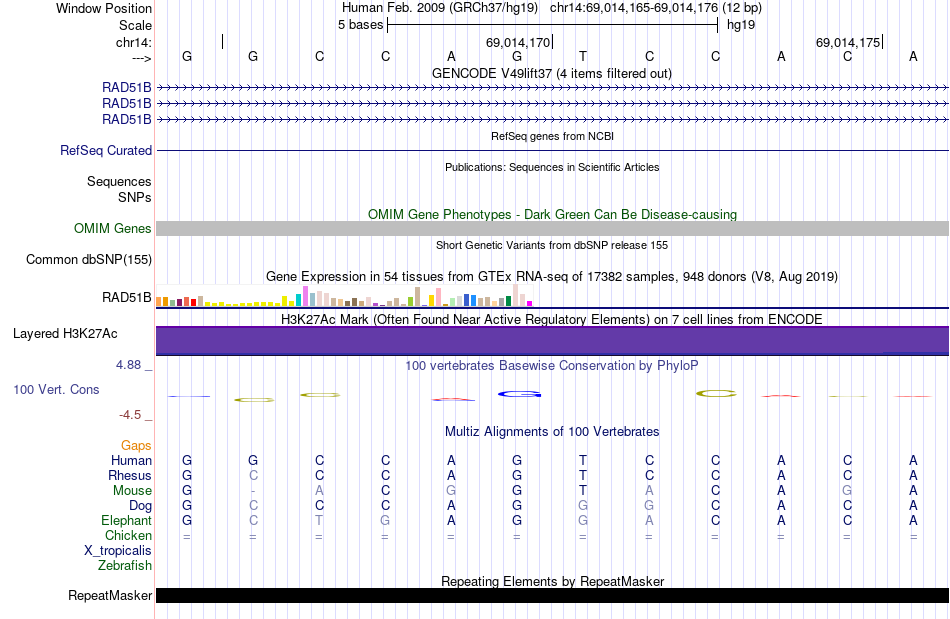The image size is (950, 619).
Task: Click the 4.88 PhyloP upper scale value
Action: (x=128, y=365)
